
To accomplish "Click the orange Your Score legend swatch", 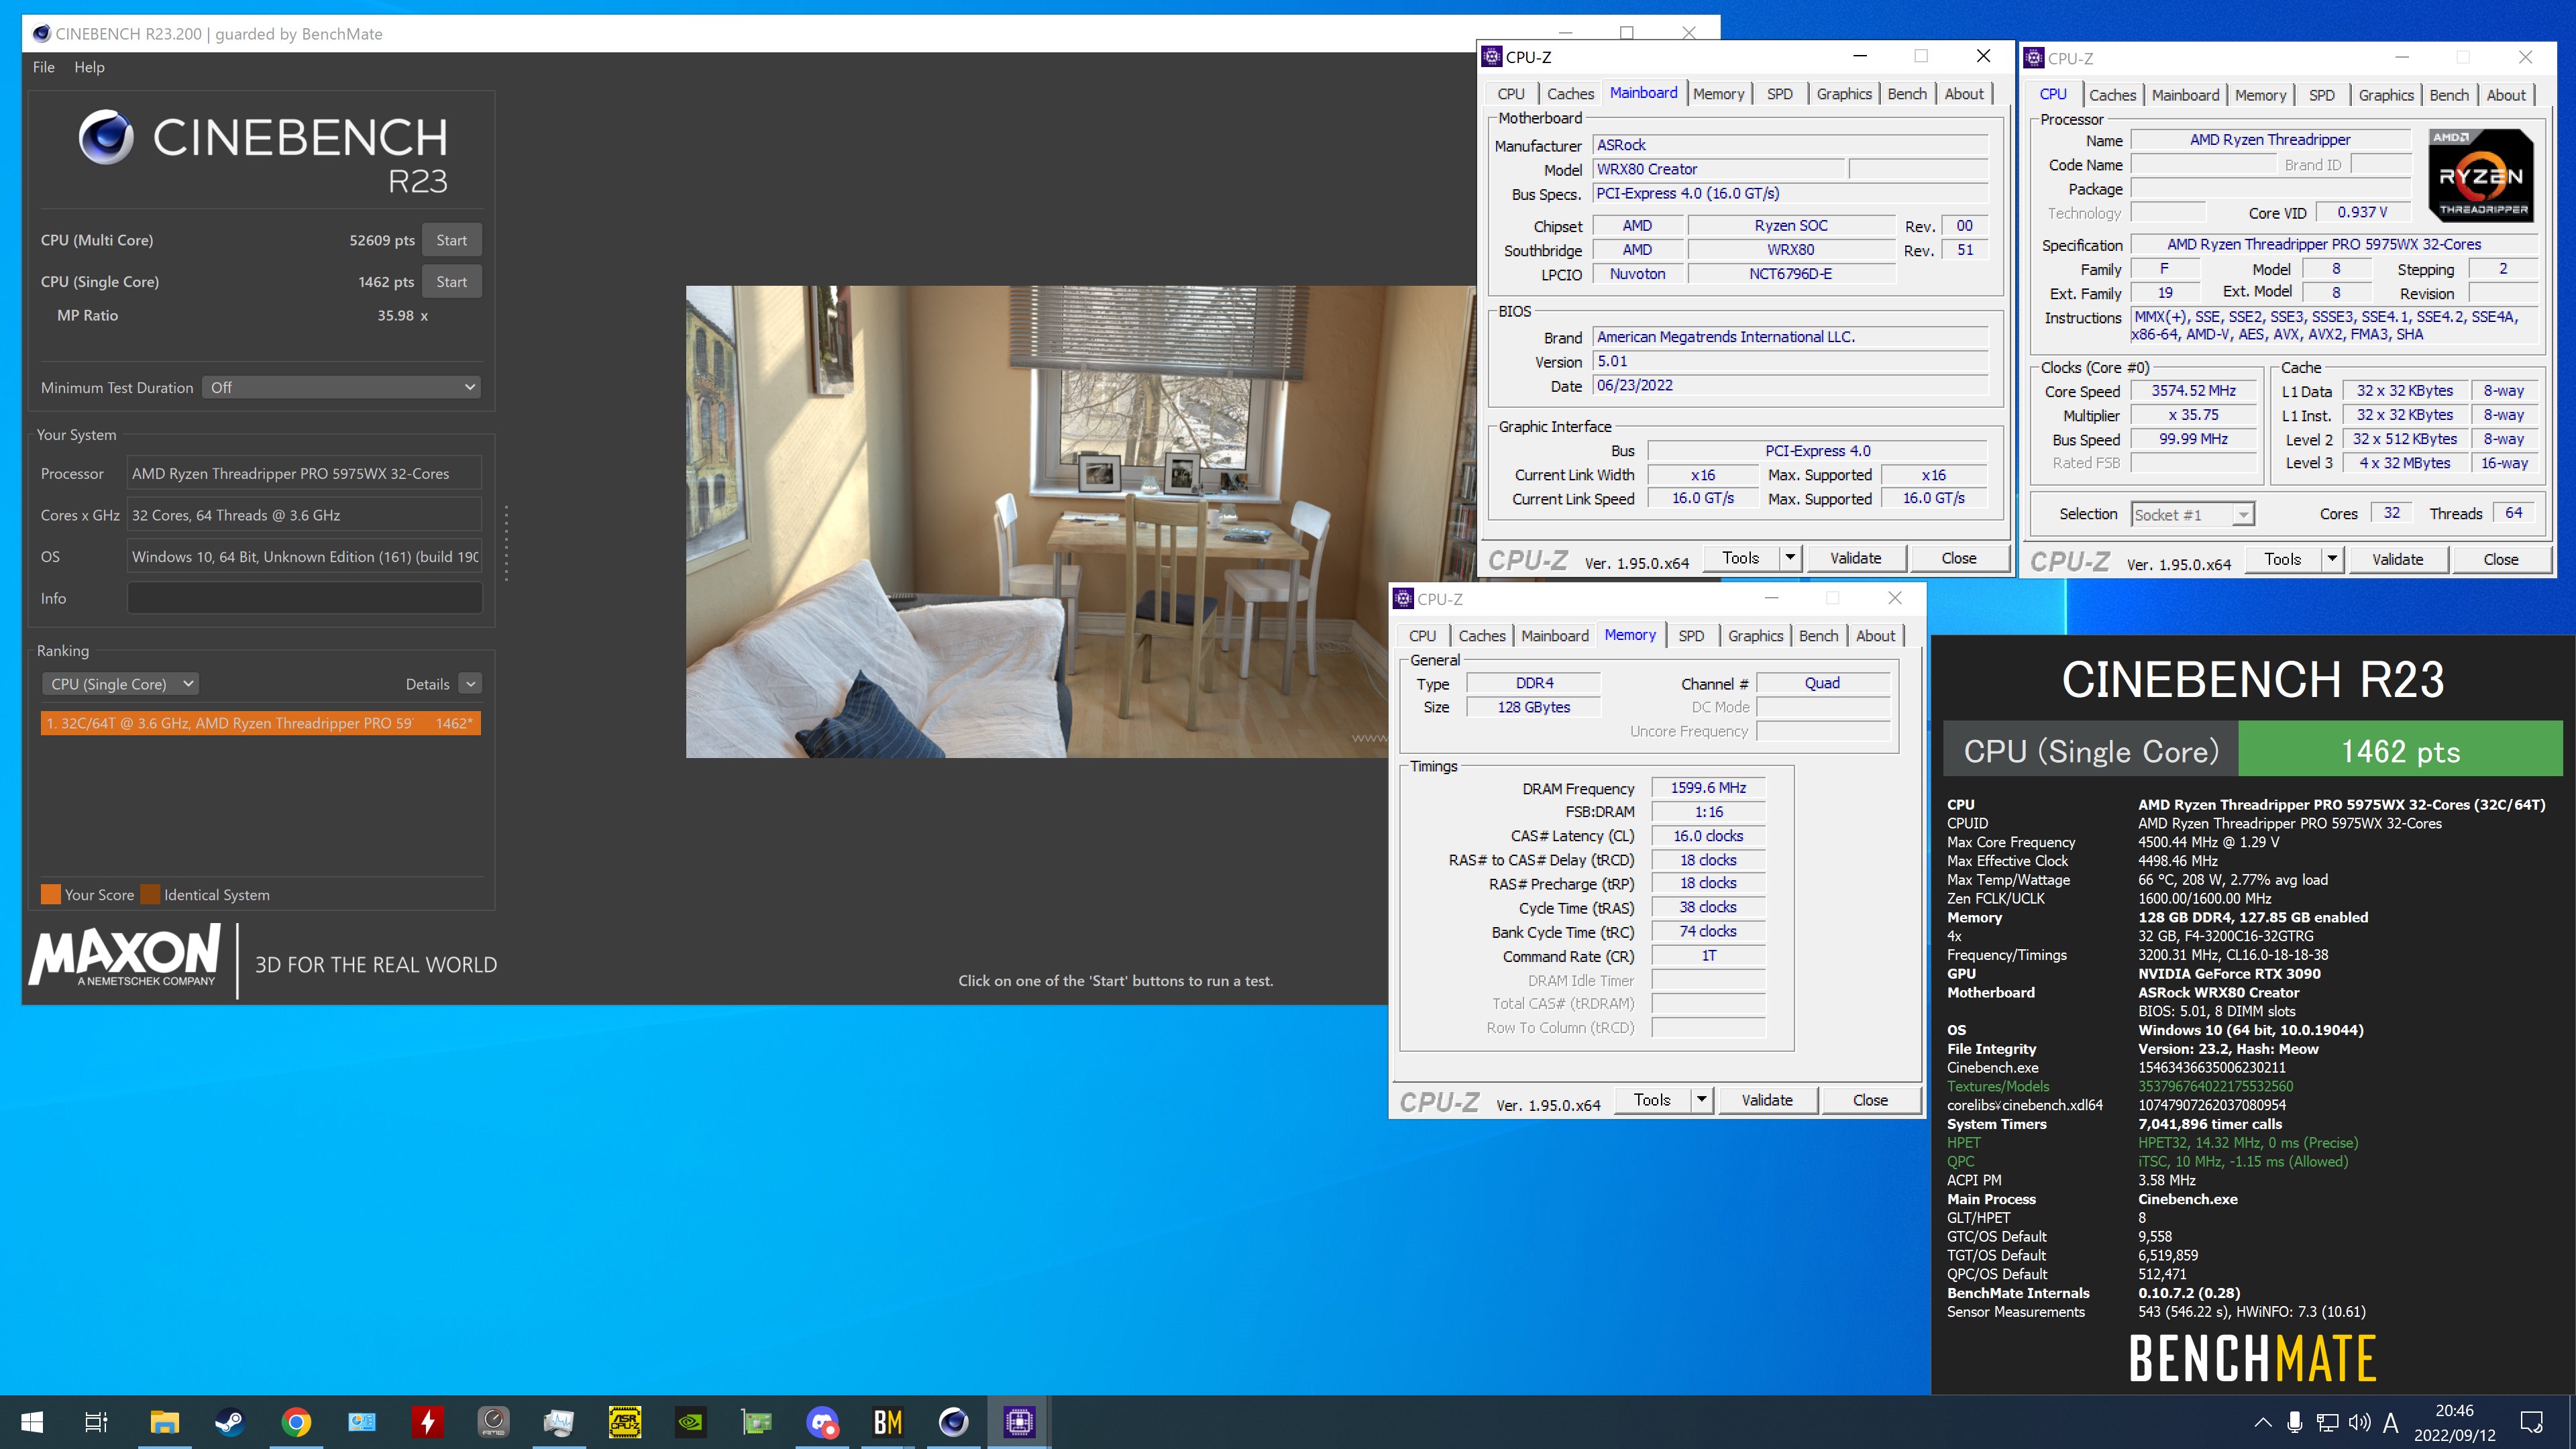I will coord(50,894).
